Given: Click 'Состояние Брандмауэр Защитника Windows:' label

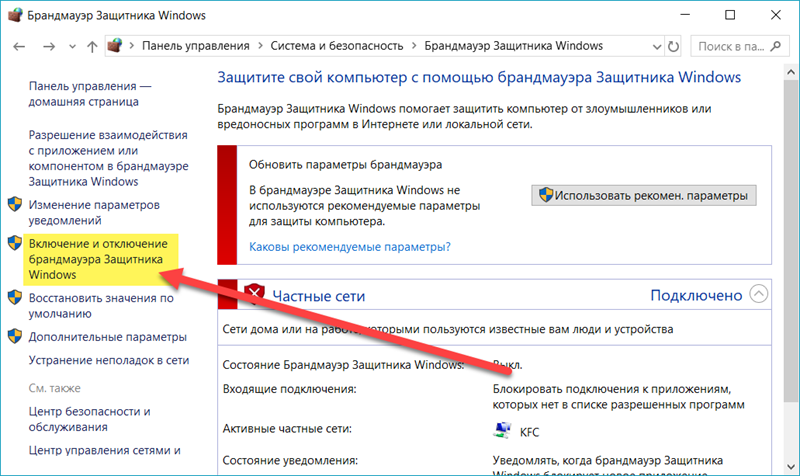Looking at the screenshot, I should coord(343,365).
